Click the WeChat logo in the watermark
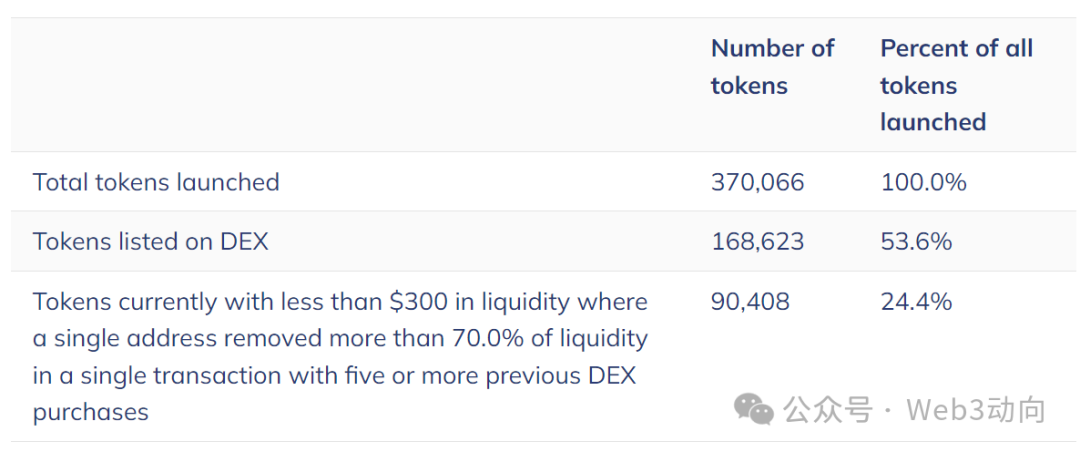The height and width of the screenshot is (452, 1080). 754,408
